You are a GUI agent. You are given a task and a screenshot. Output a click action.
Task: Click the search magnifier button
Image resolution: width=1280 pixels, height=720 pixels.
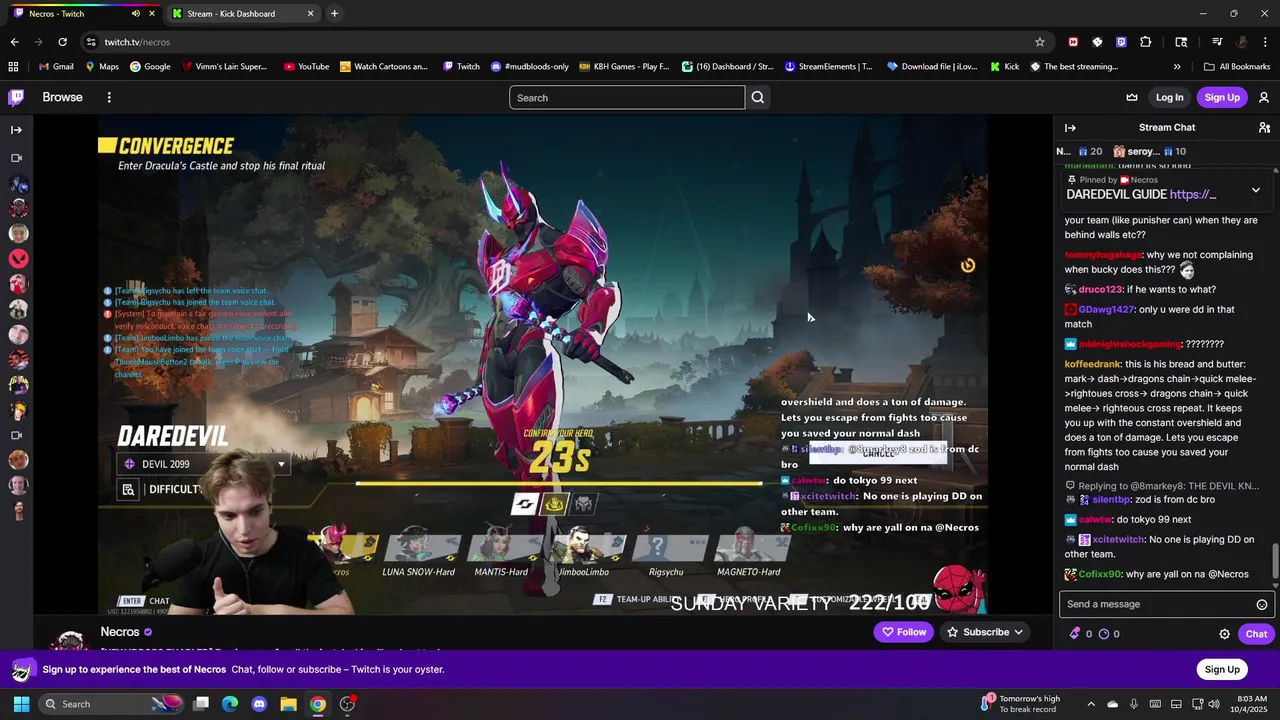click(758, 97)
